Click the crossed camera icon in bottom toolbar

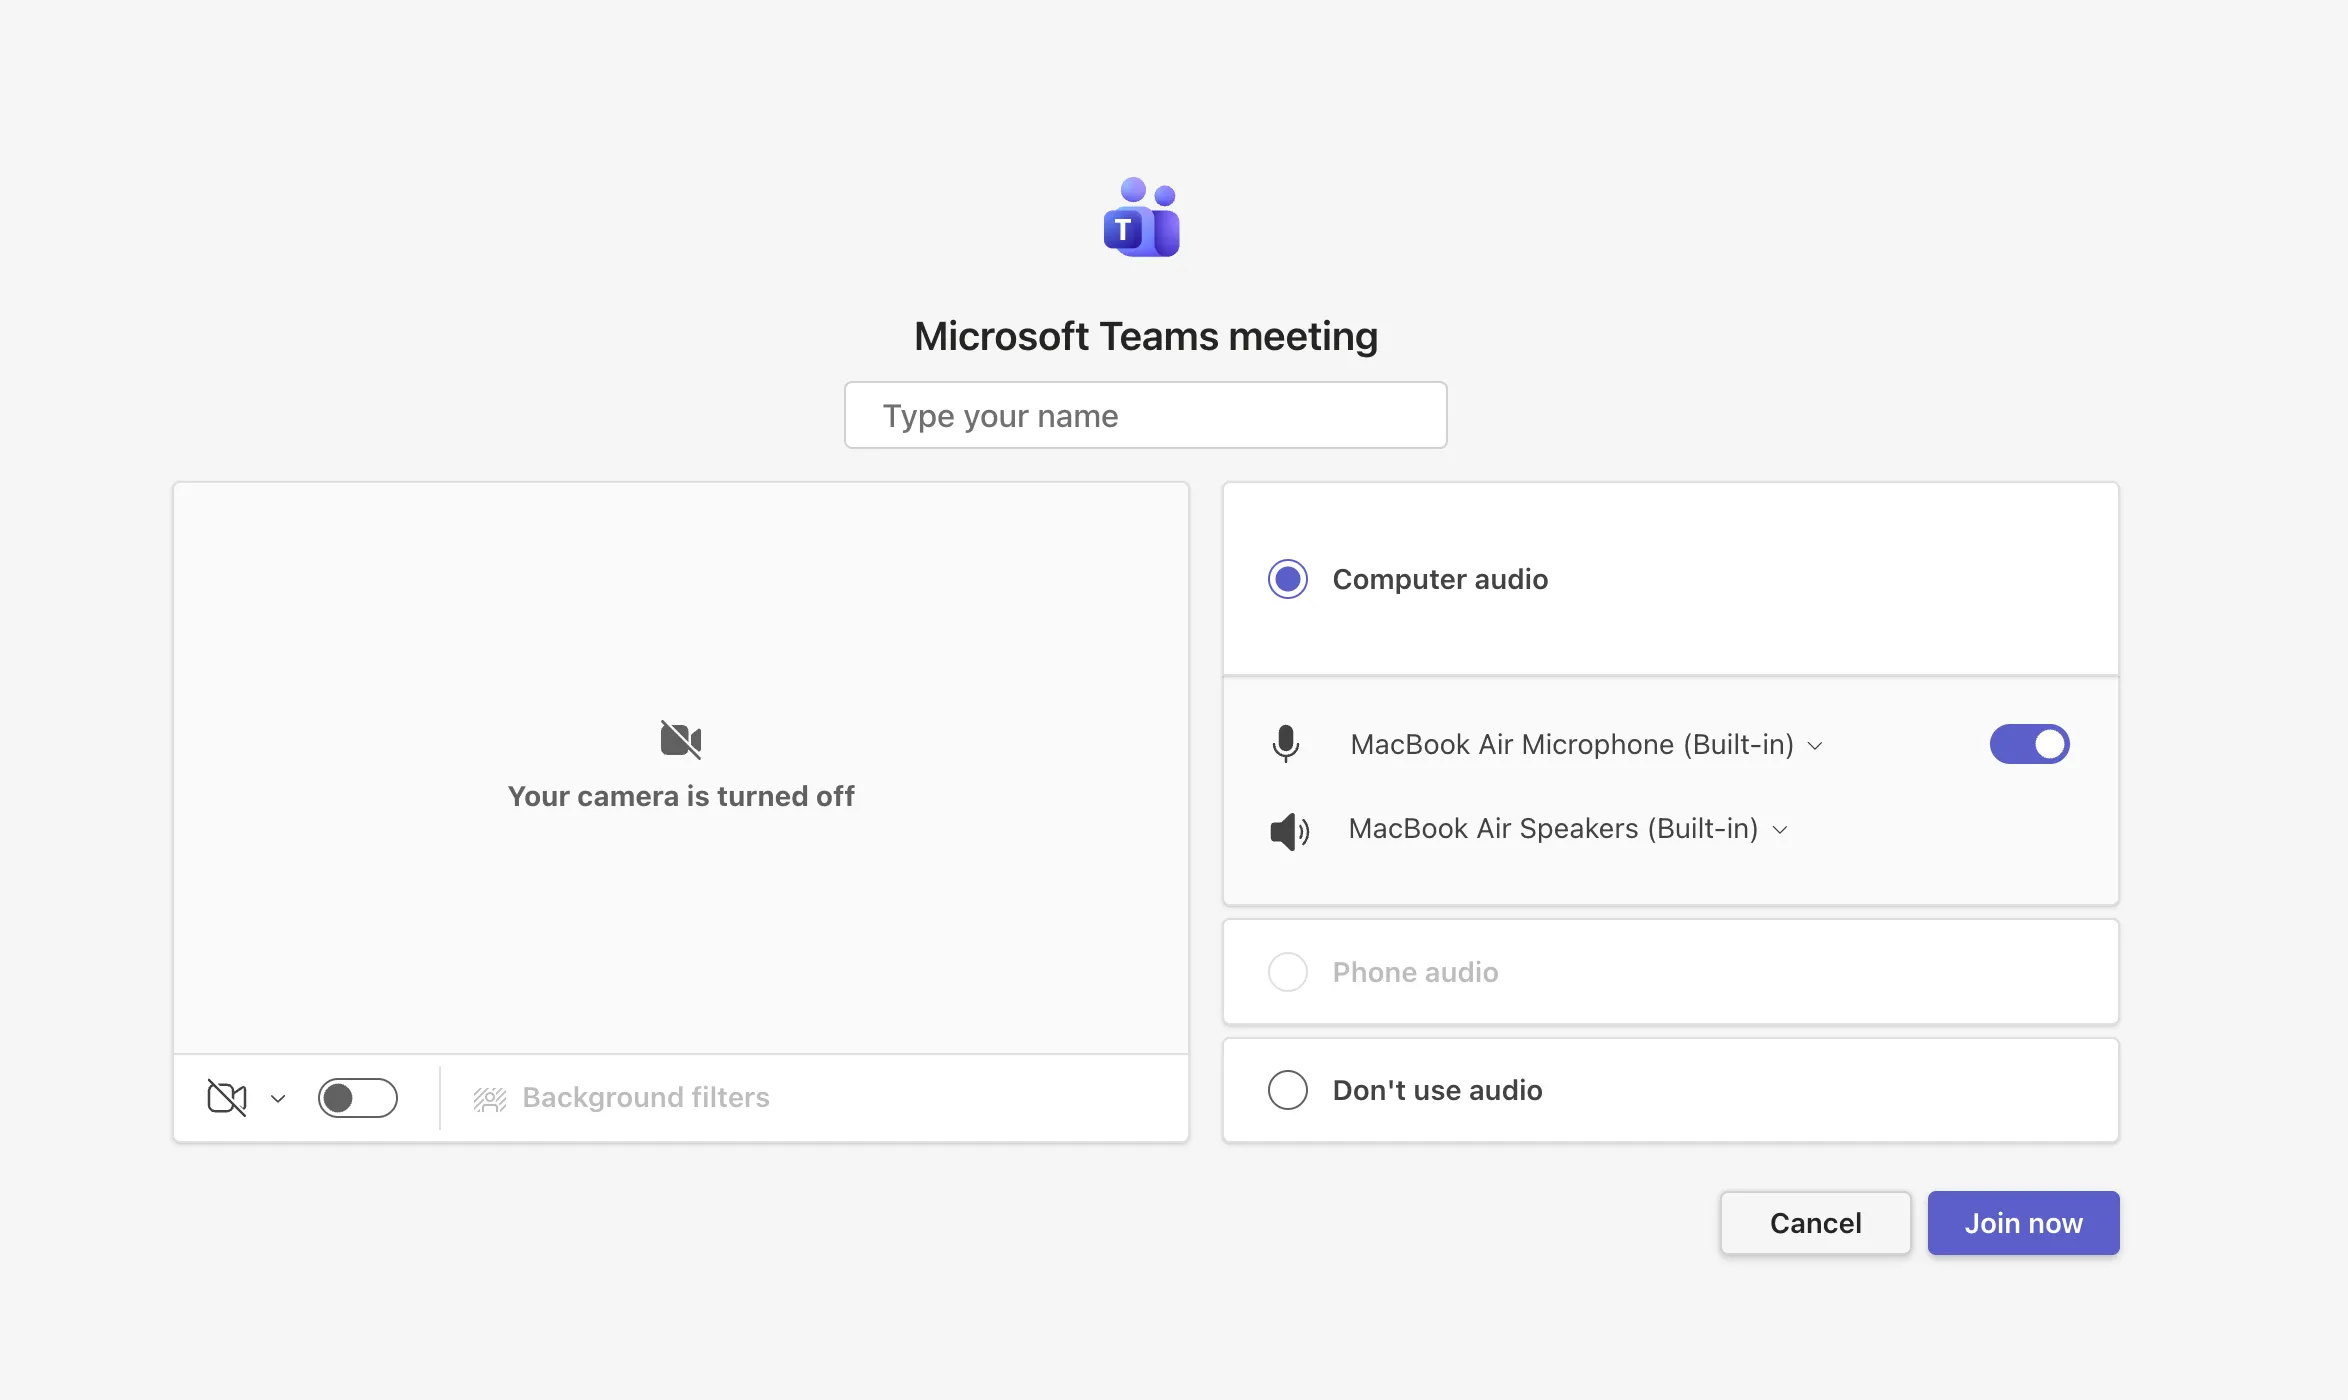click(226, 1097)
